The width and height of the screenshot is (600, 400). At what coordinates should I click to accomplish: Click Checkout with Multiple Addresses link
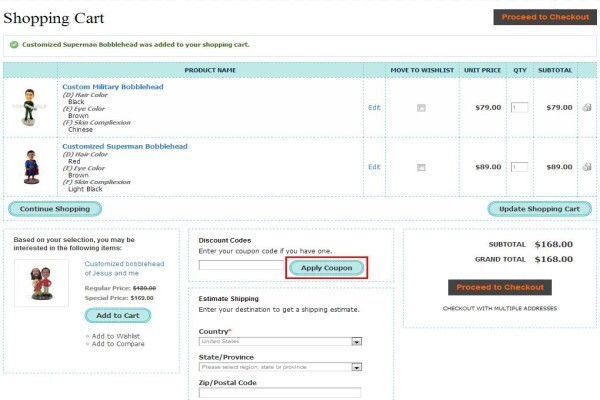coord(500,308)
